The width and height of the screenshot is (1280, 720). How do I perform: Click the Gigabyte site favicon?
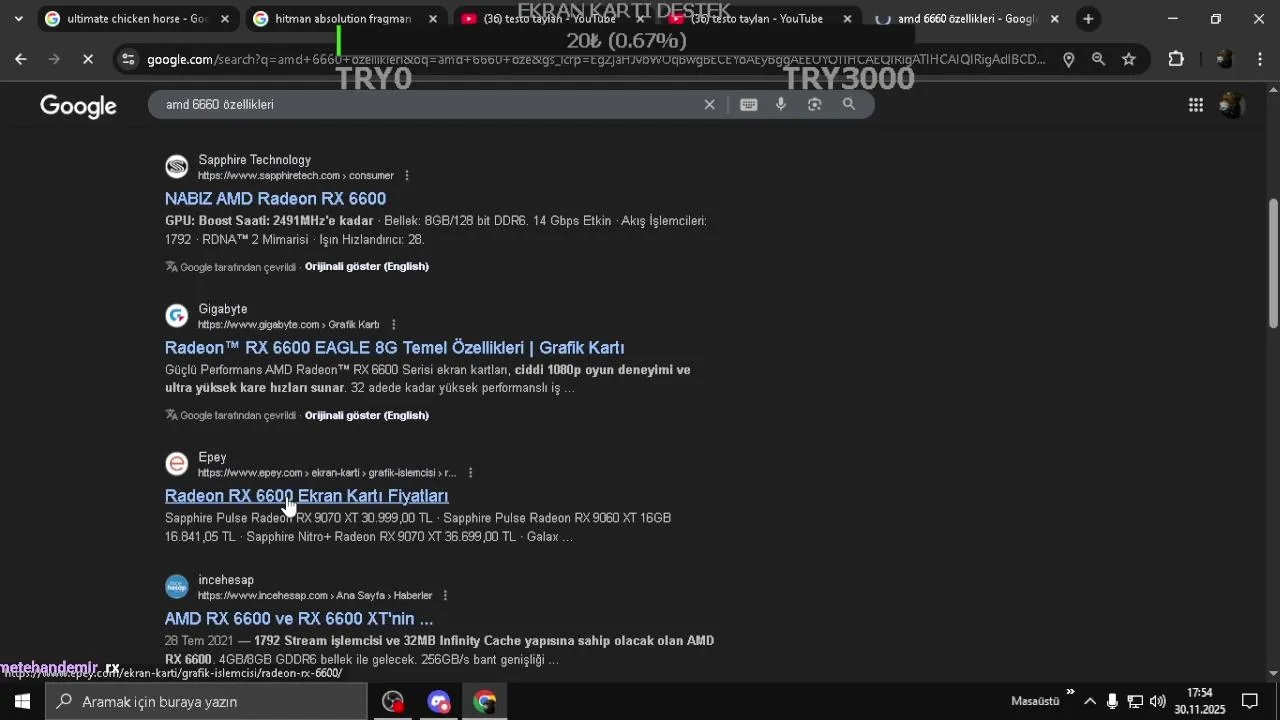pos(177,316)
